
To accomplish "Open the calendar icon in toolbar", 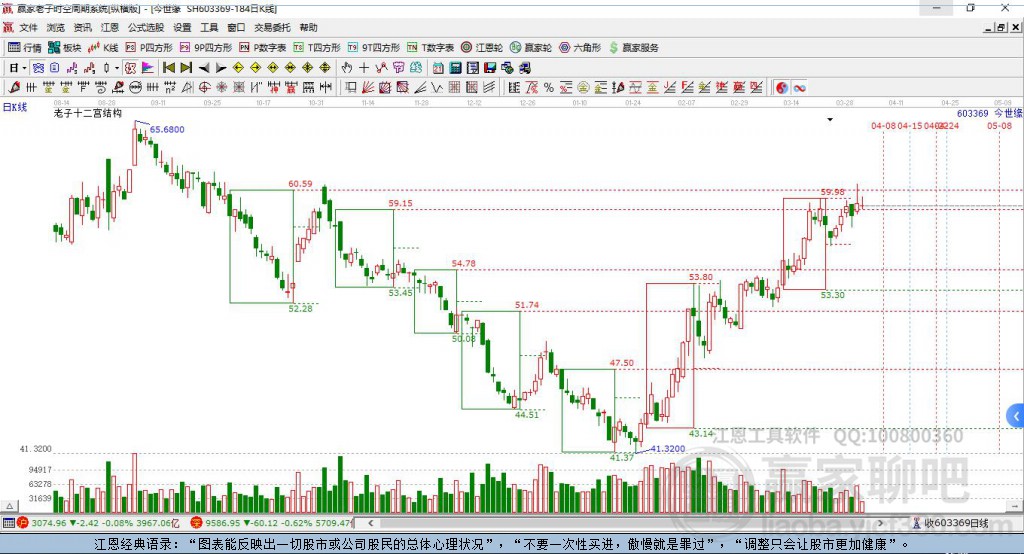I will 438,68.
